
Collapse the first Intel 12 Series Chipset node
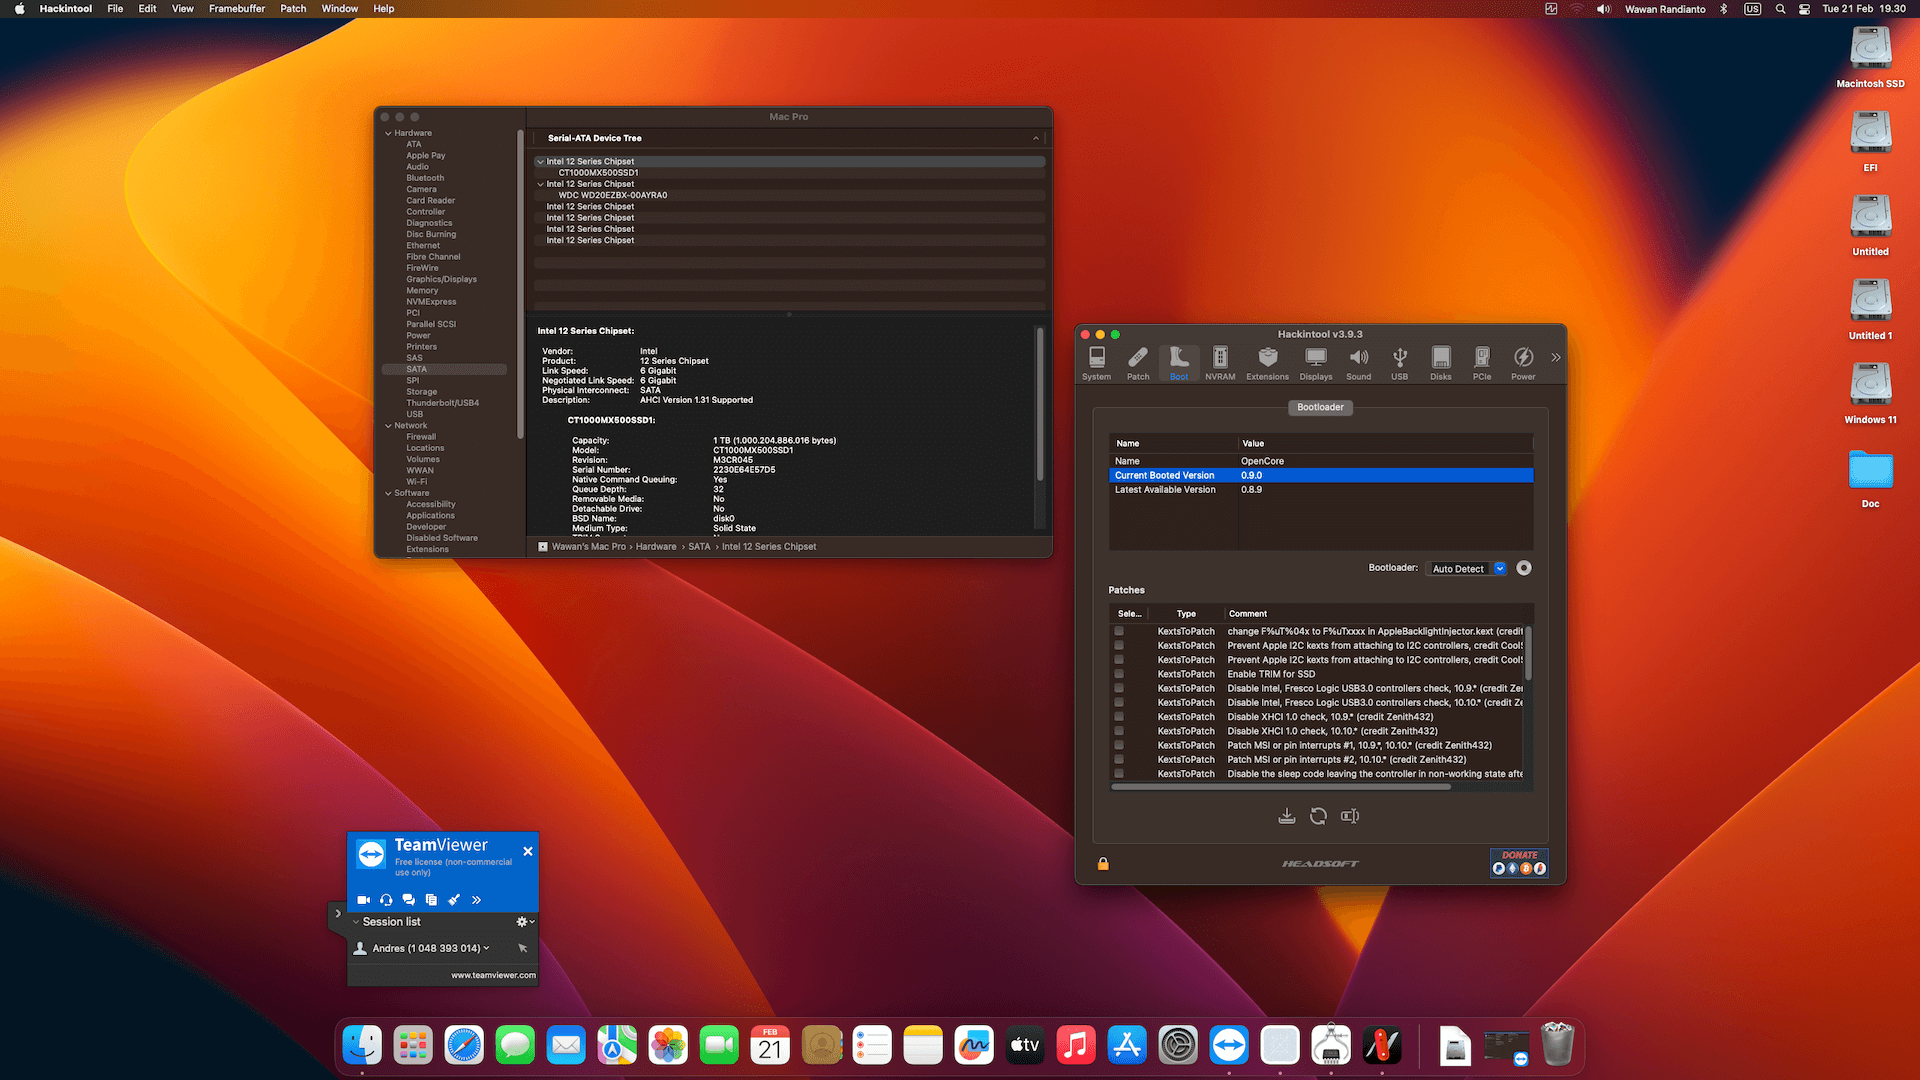pos(541,161)
